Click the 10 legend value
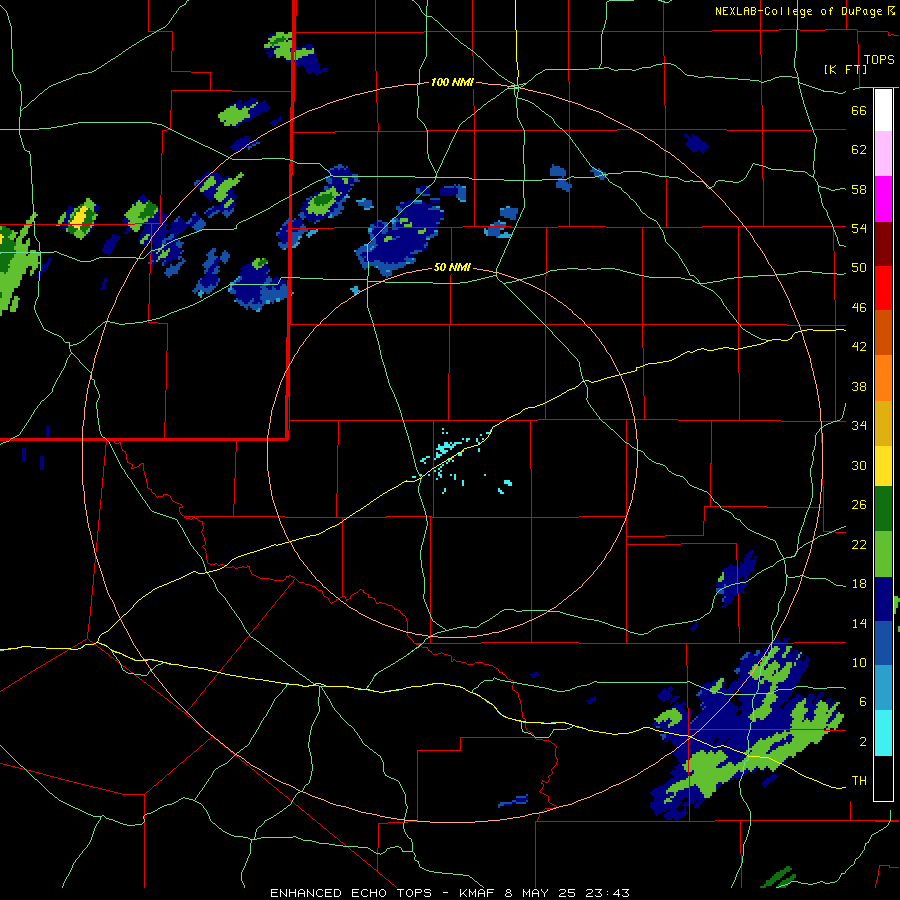 click(859, 663)
